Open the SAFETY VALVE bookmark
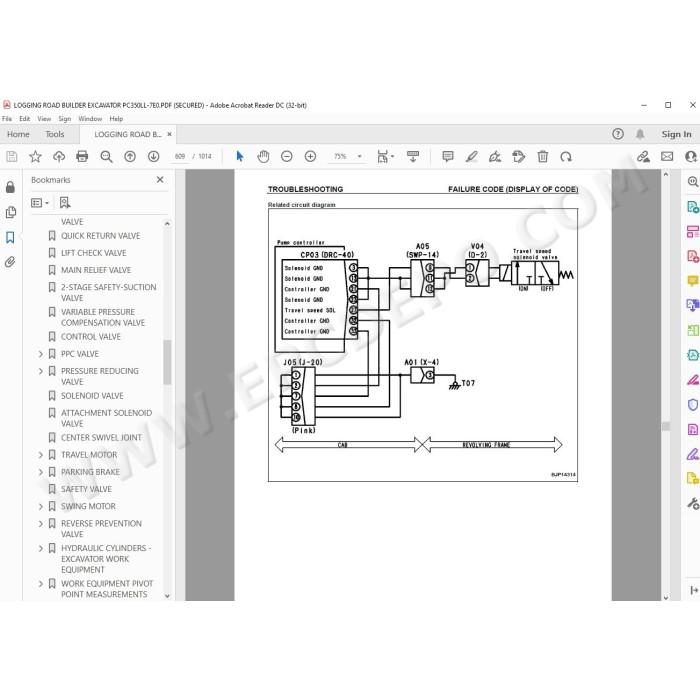This screenshot has height=700, width=700. coord(87,489)
